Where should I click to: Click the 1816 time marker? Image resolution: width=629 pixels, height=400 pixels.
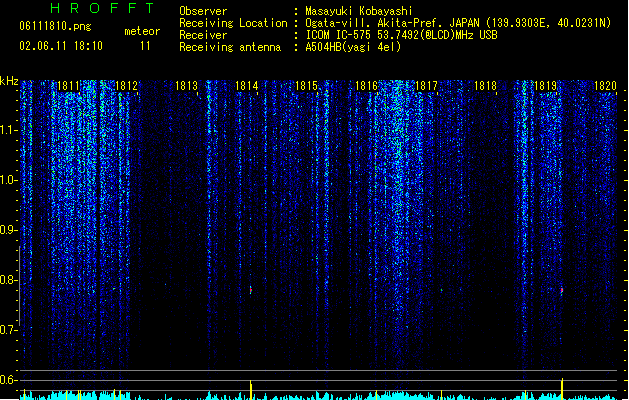pyautogui.click(x=366, y=86)
